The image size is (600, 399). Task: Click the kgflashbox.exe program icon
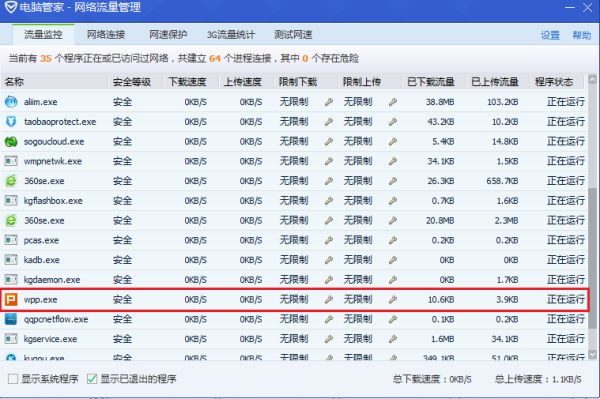click(11, 200)
